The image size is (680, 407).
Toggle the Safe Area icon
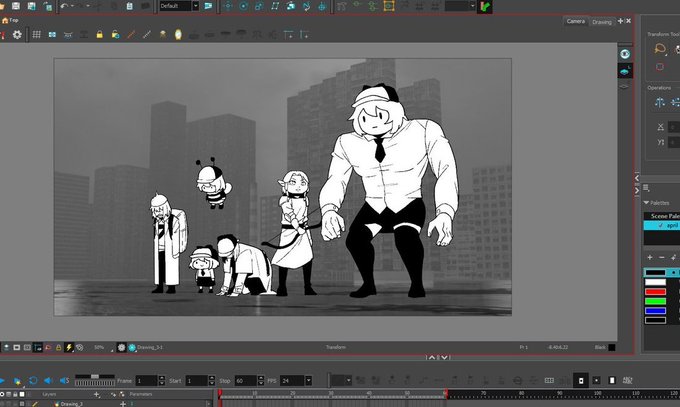pos(52,34)
